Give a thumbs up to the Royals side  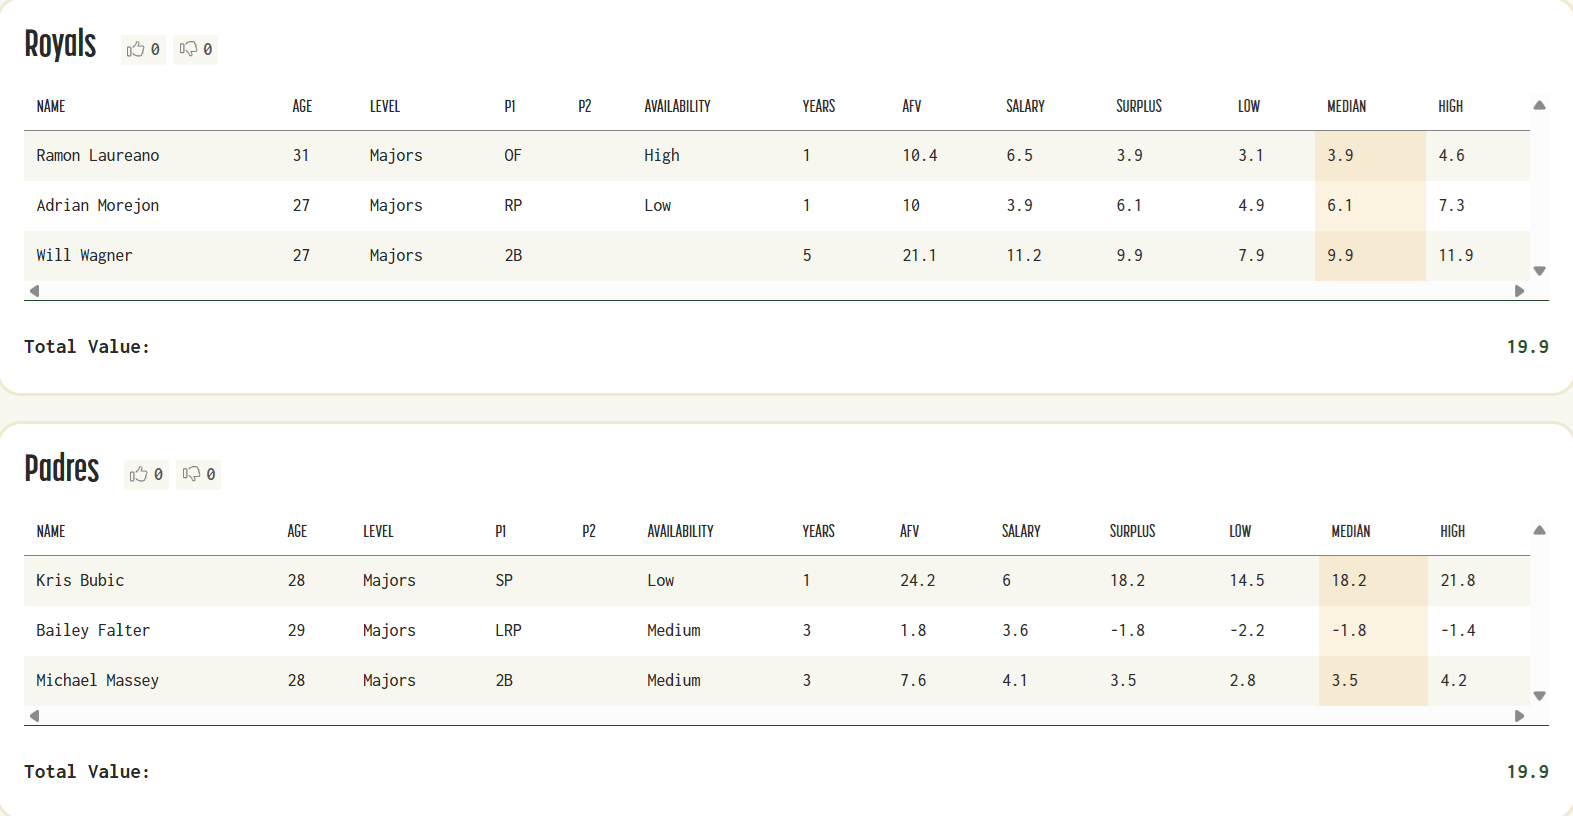[x=143, y=49]
